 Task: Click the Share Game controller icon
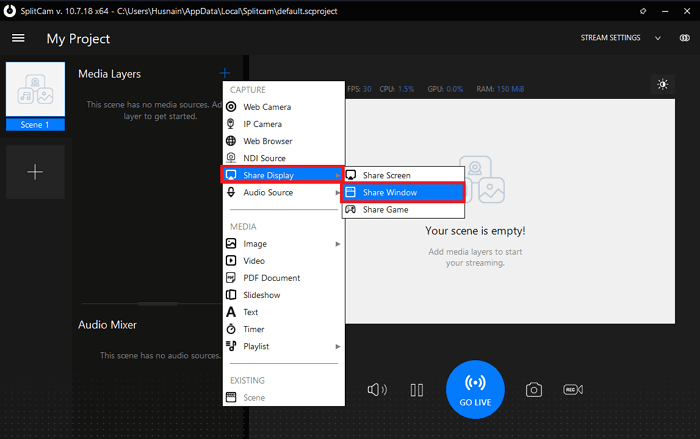click(x=351, y=209)
